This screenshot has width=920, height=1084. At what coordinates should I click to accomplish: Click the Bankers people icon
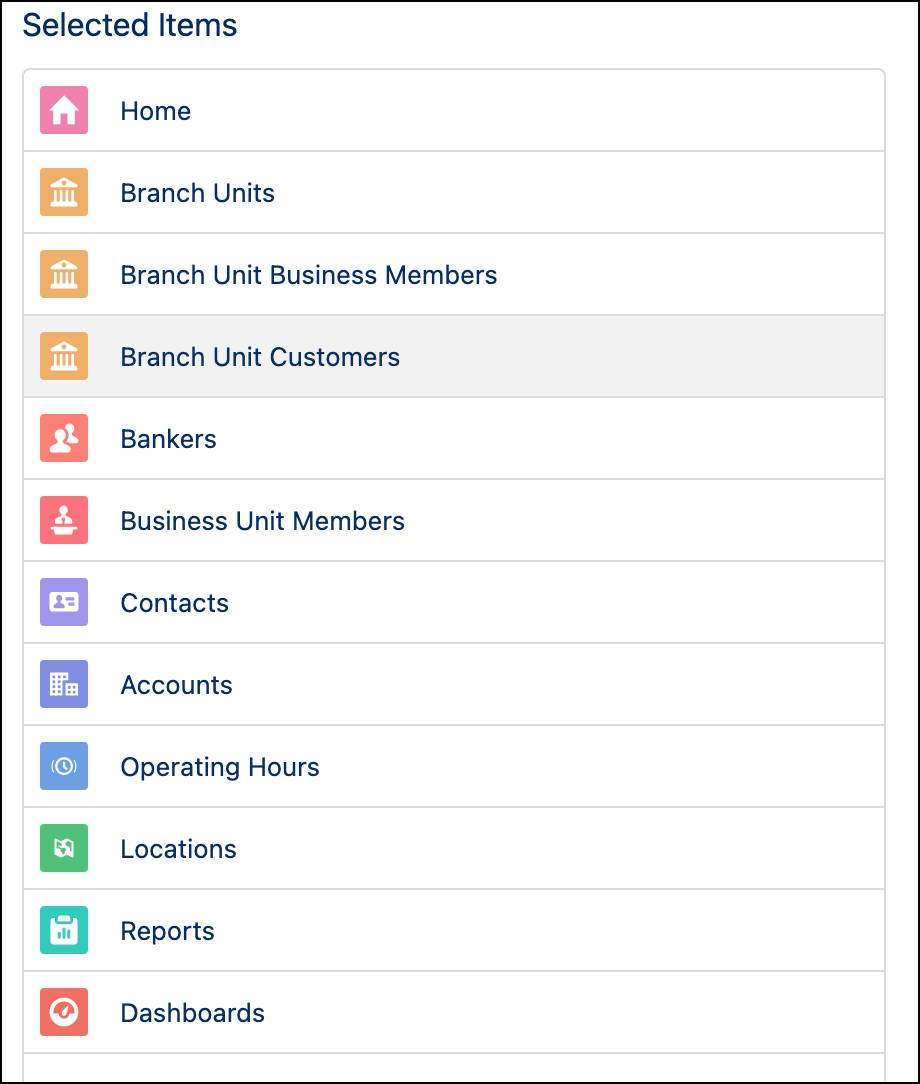coord(64,438)
